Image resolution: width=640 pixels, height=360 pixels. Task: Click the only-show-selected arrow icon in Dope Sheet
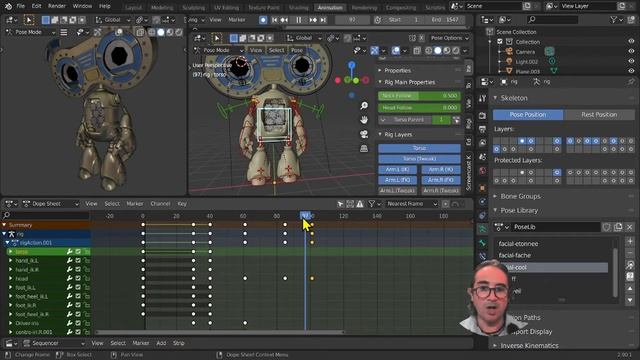(340, 204)
